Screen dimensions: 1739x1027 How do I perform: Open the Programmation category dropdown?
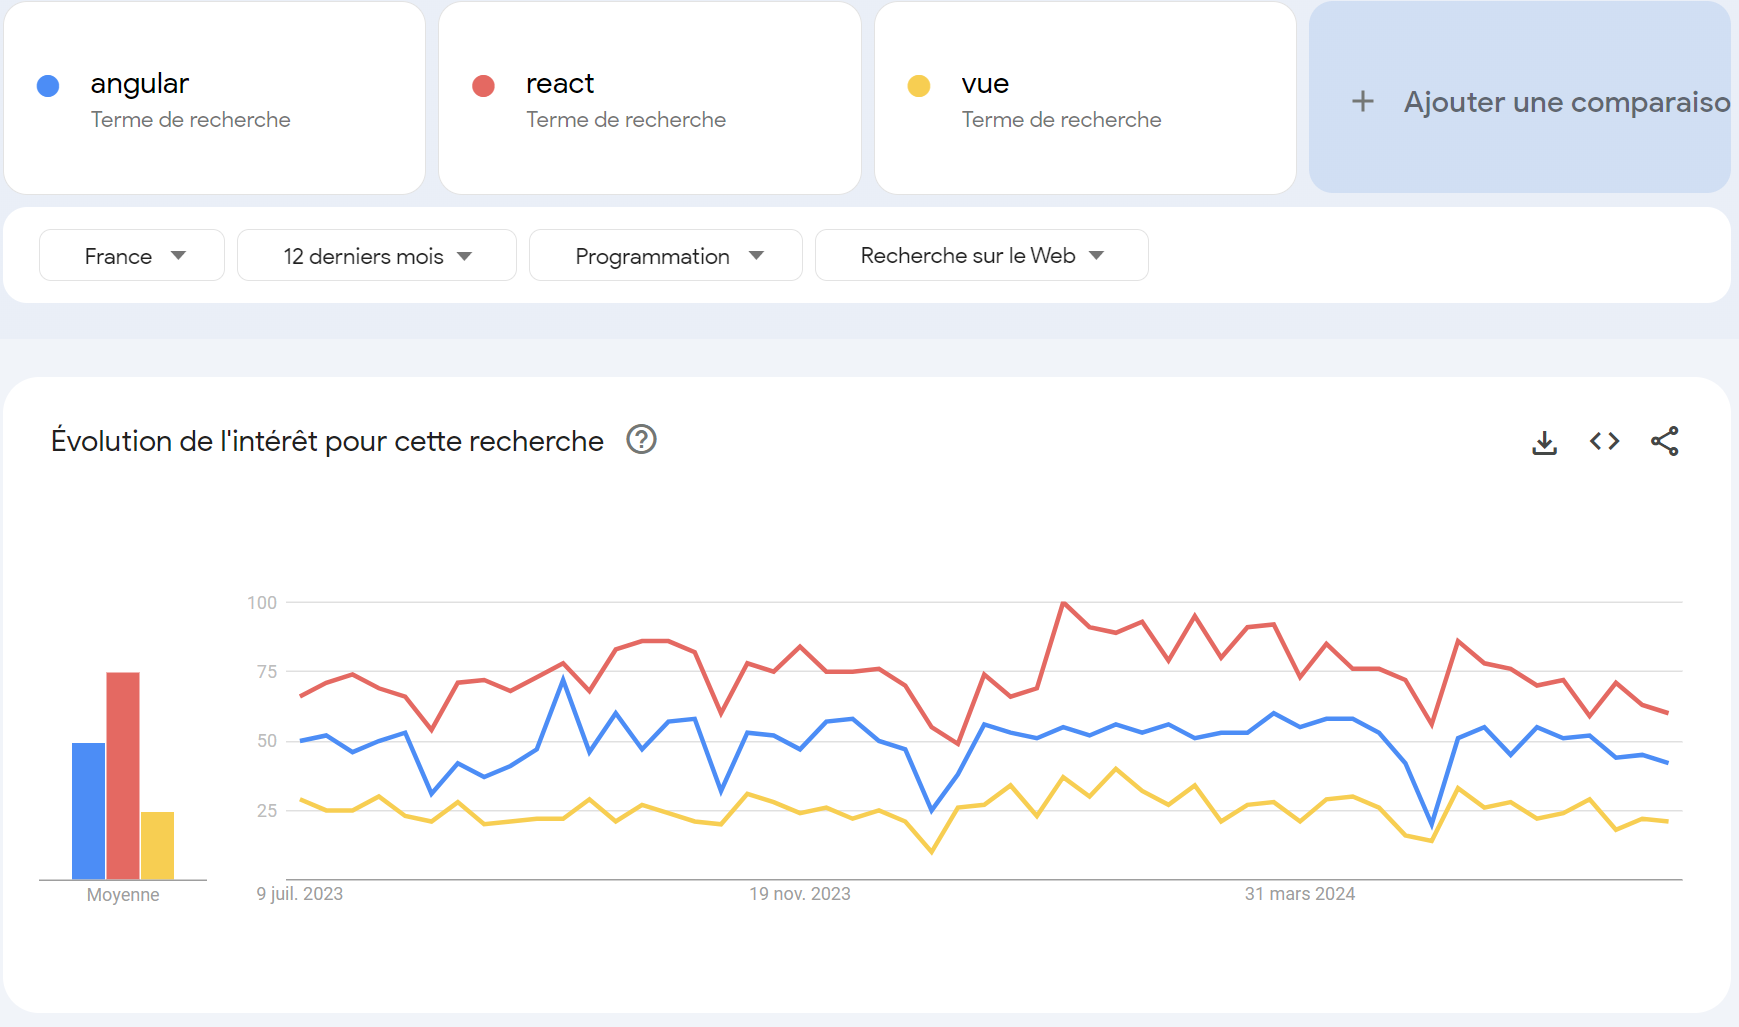665,255
